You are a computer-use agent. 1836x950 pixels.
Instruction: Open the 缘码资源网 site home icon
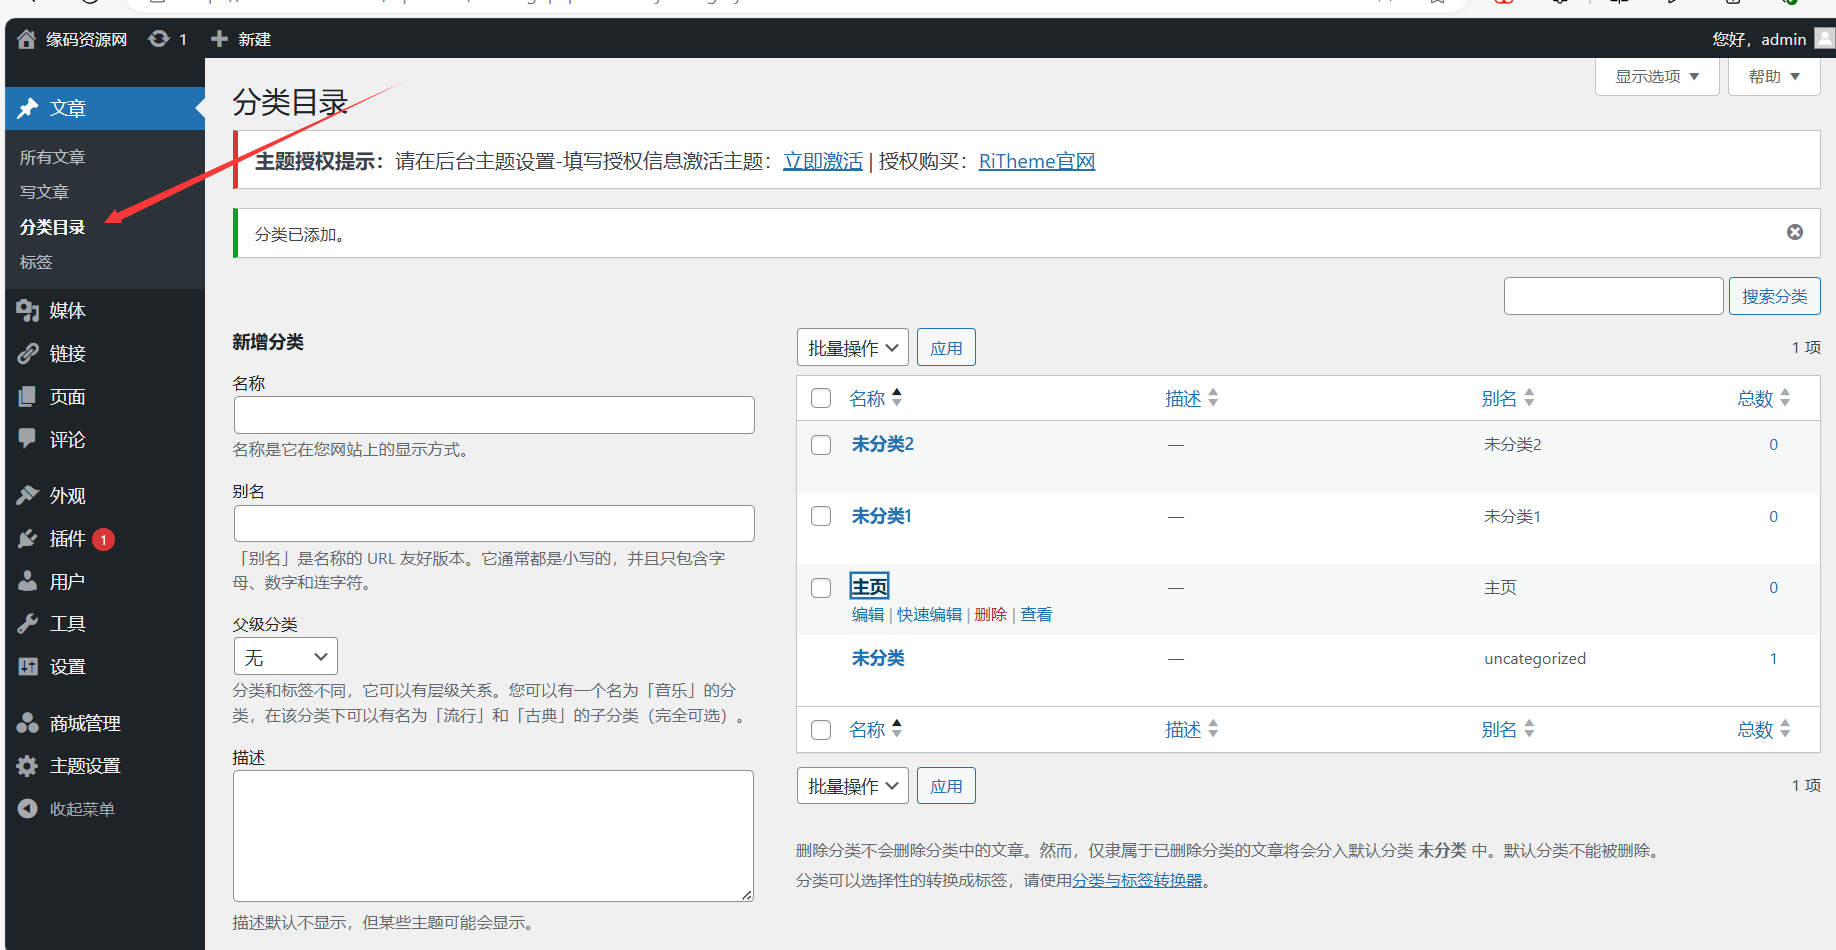tap(27, 39)
